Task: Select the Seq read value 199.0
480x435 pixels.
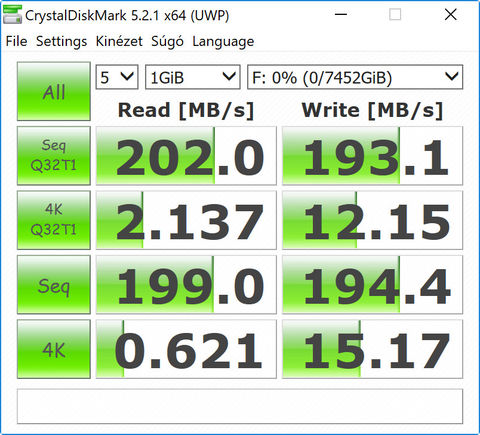Action: [x=186, y=285]
